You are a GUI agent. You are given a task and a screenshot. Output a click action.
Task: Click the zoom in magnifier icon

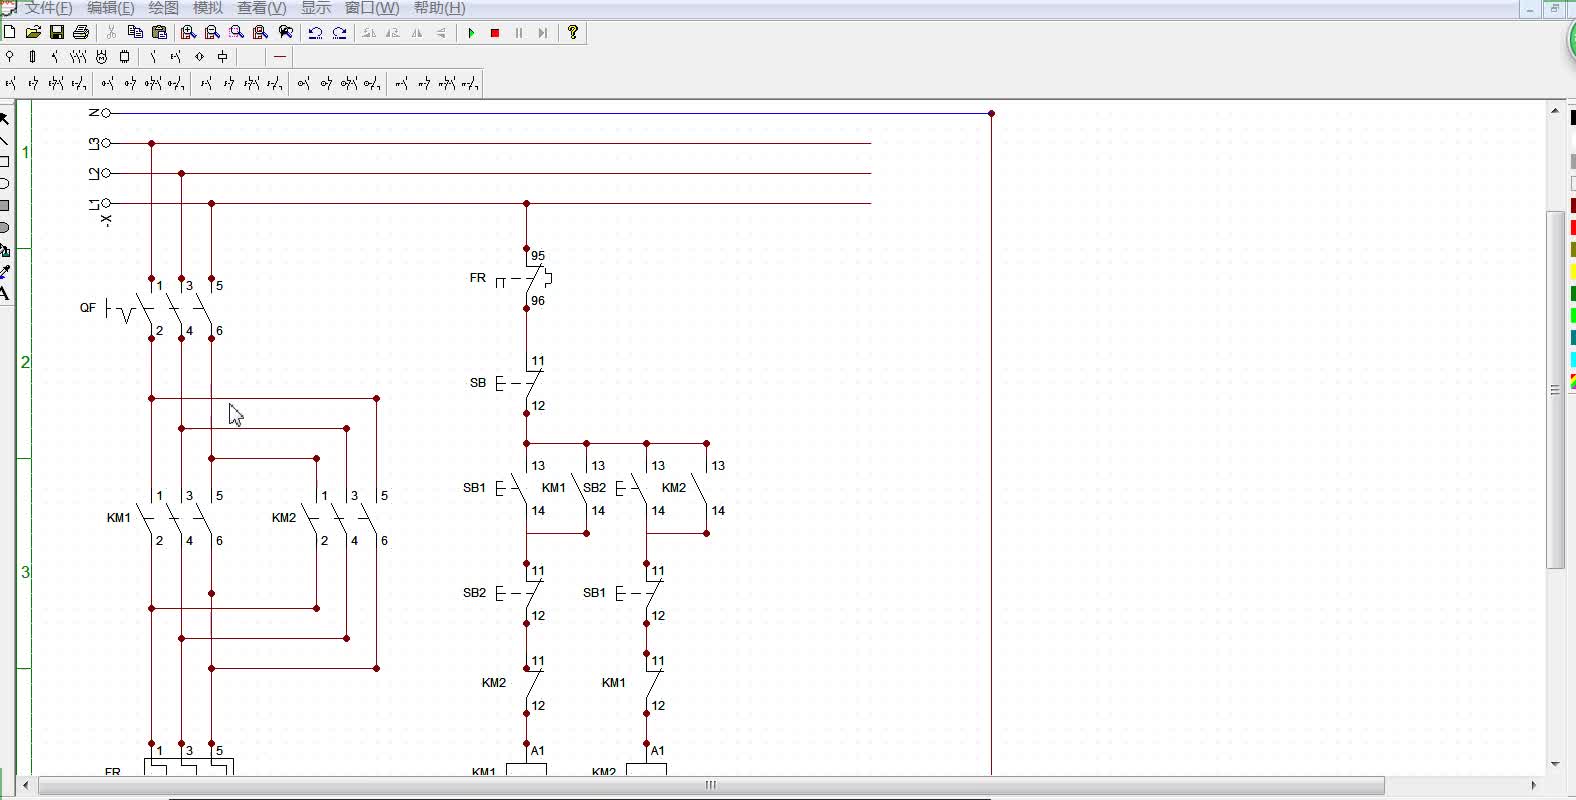[x=188, y=33]
